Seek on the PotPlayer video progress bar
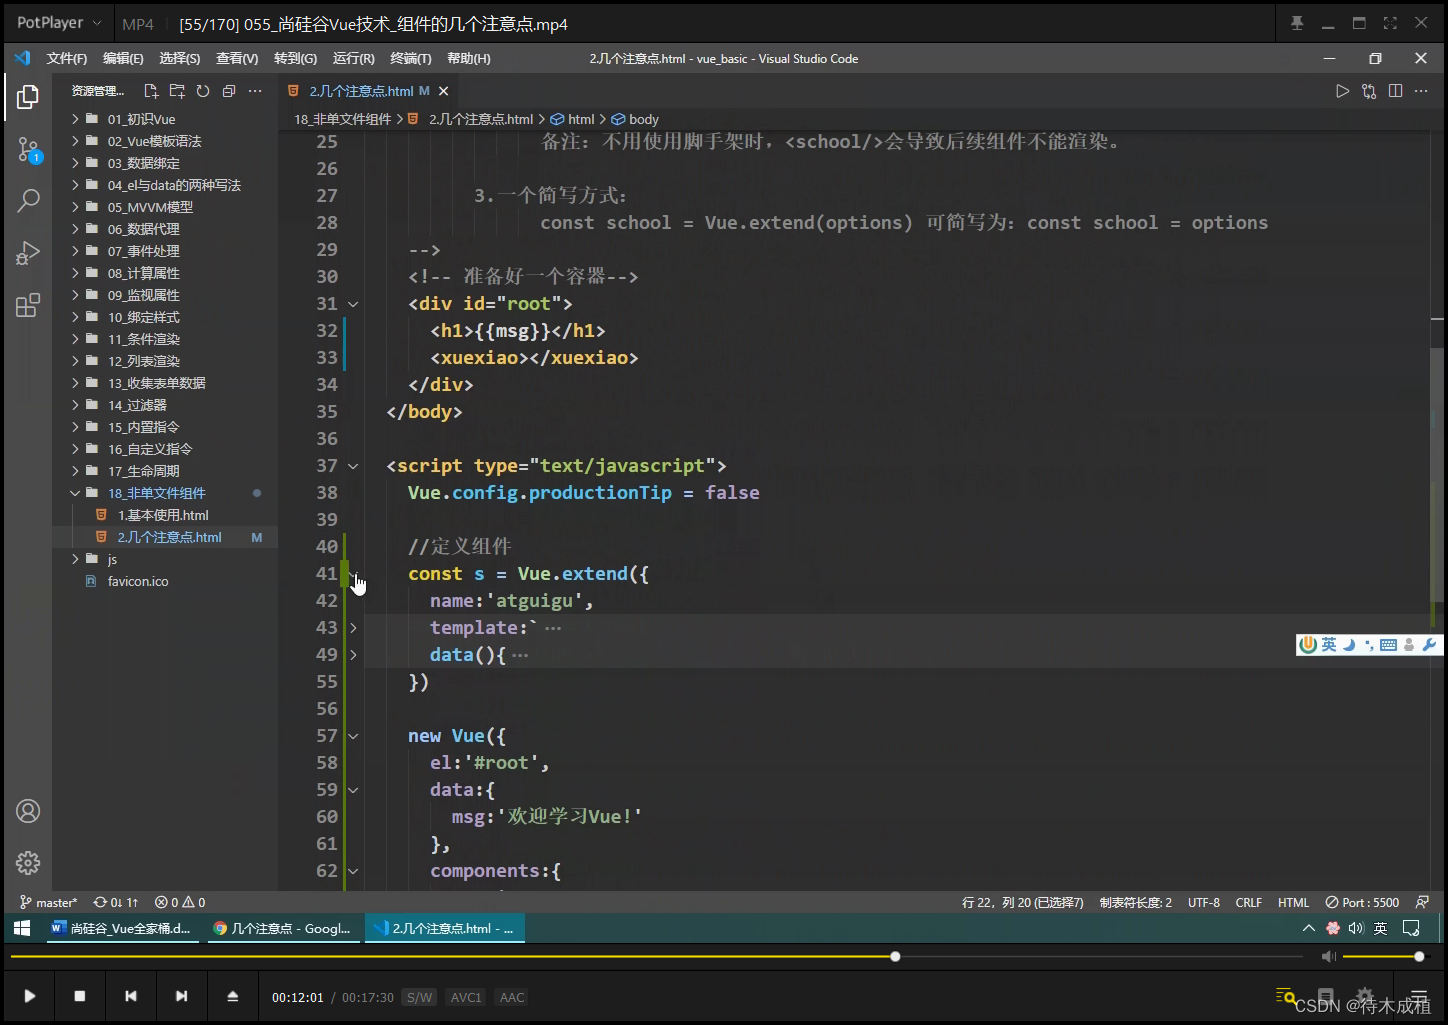 [655, 957]
